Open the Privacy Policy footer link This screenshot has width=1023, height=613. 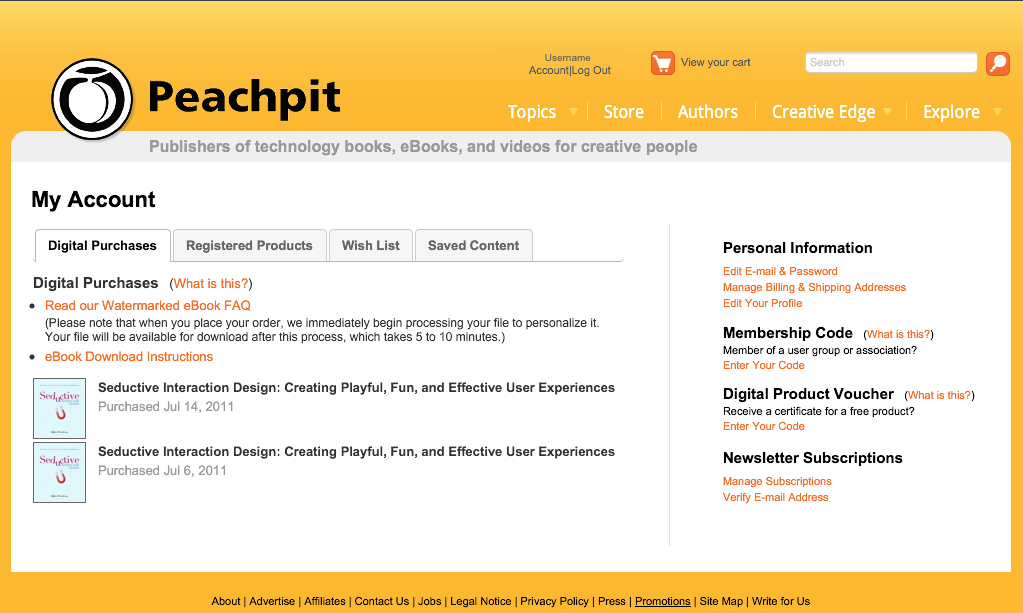point(555,601)
